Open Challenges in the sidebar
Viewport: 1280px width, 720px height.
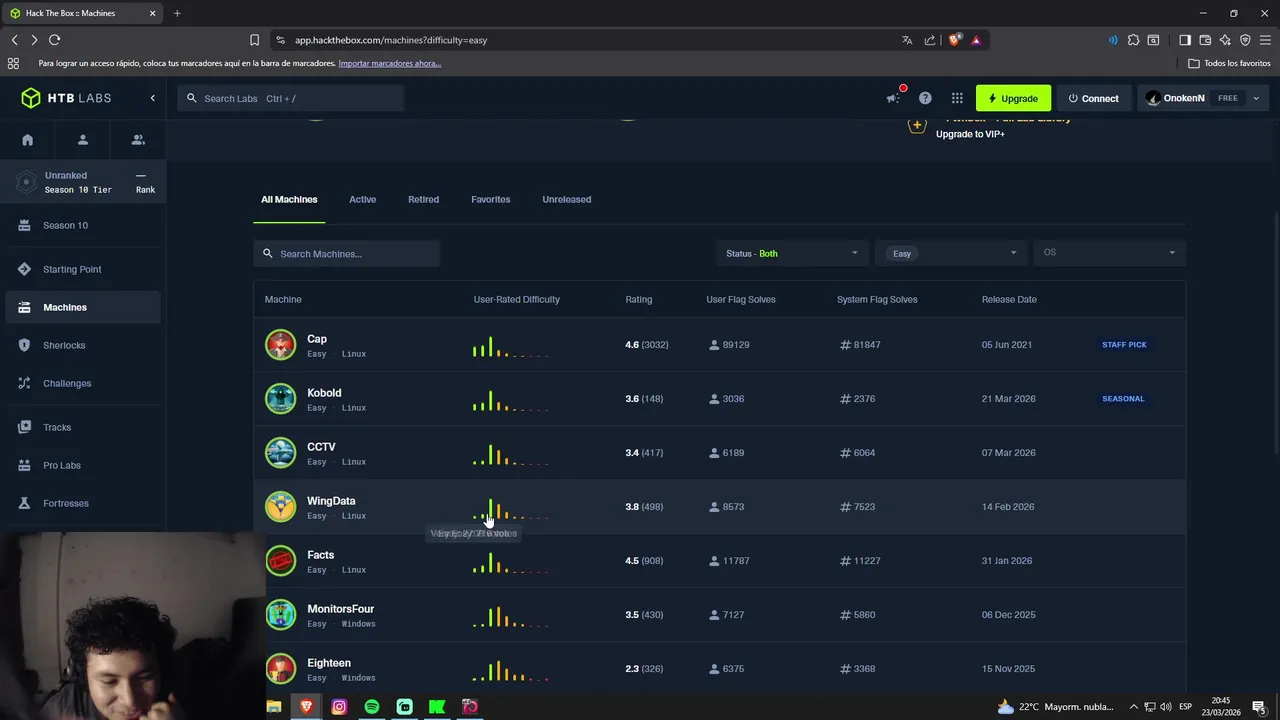tap(83, 383)
